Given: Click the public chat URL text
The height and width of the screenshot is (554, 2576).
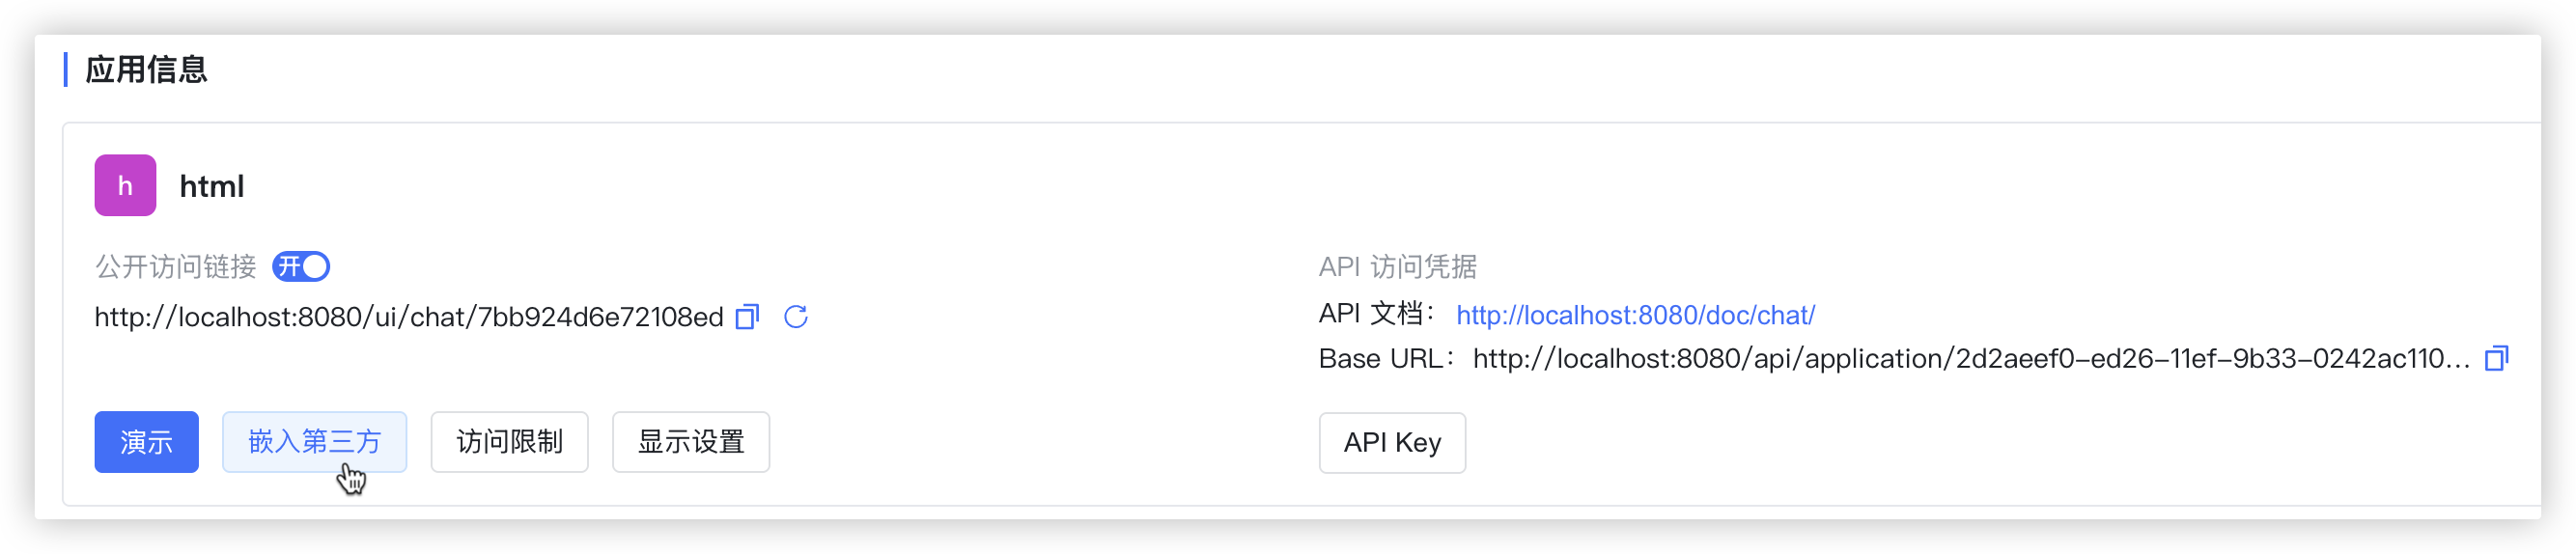Looking at the screenshot, I should (x=408, y=317).
